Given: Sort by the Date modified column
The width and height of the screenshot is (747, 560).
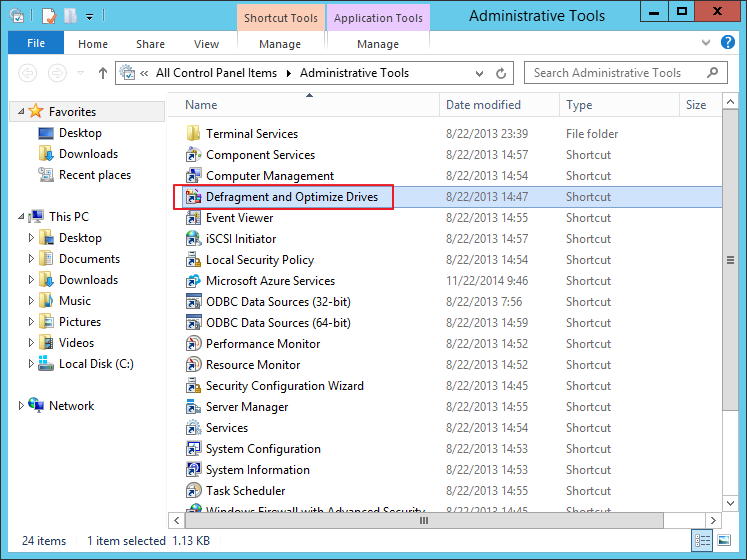Looking at the screenshot, I should (482, 105).
